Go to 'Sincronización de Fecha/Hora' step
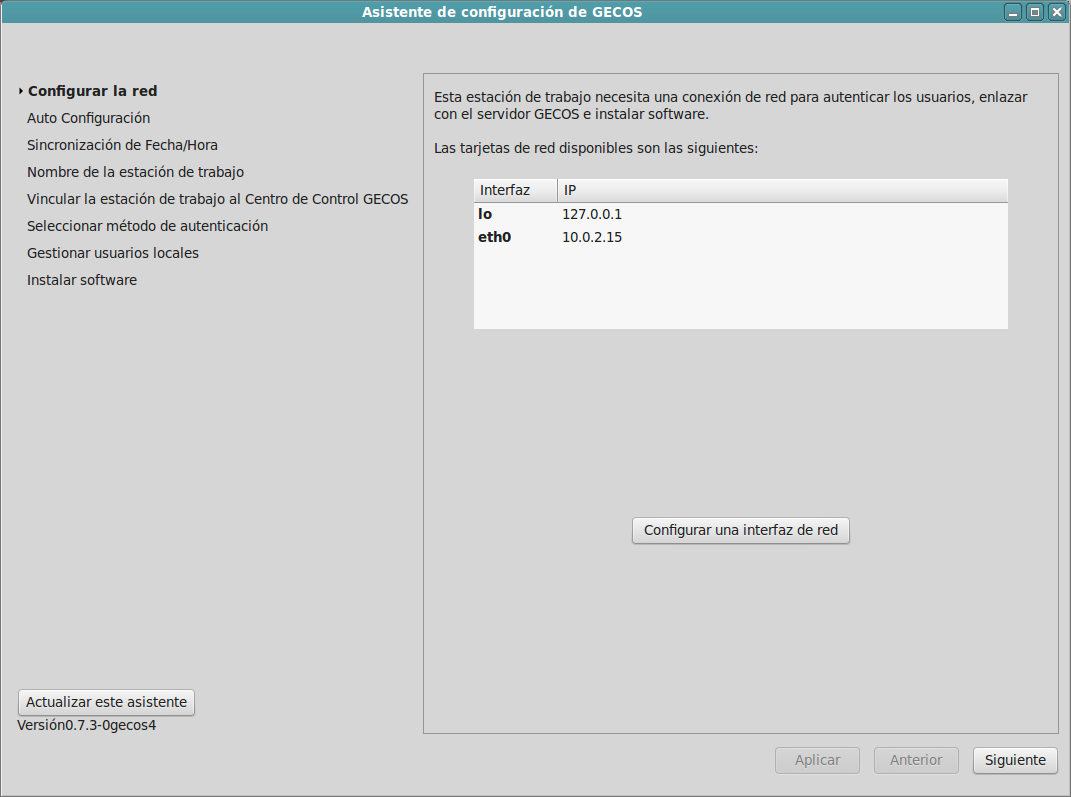Screen dimensions: 1071x797 pos(122,145)
